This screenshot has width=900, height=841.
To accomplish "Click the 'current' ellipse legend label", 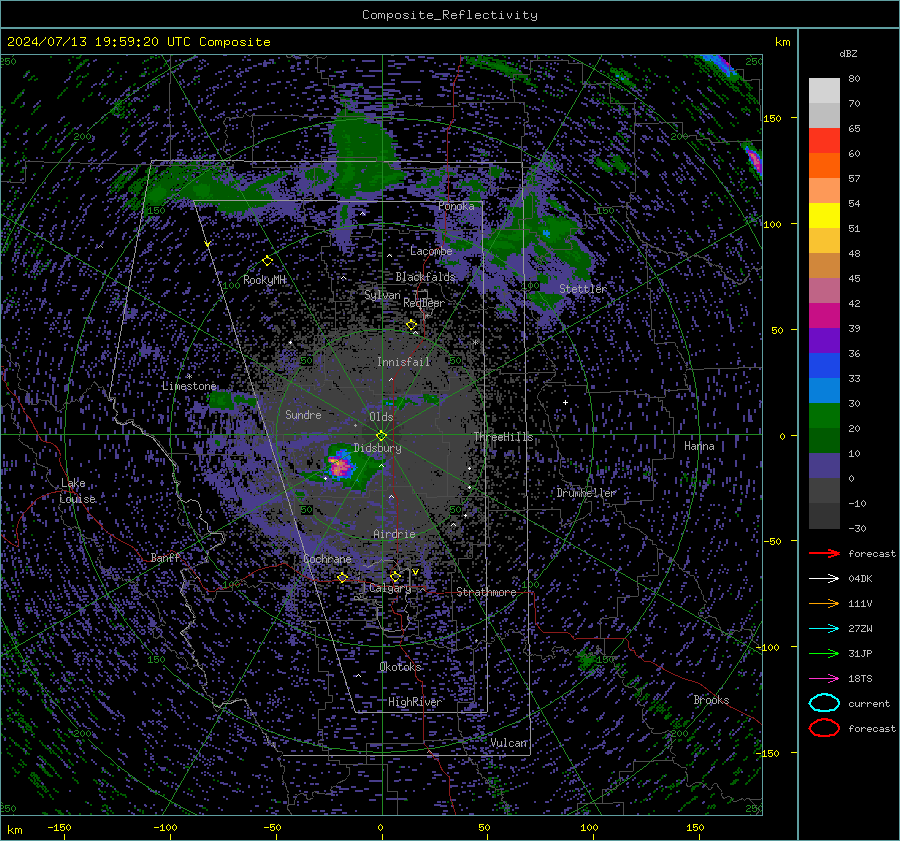I will pyautogui.click(x=869, y=703).
